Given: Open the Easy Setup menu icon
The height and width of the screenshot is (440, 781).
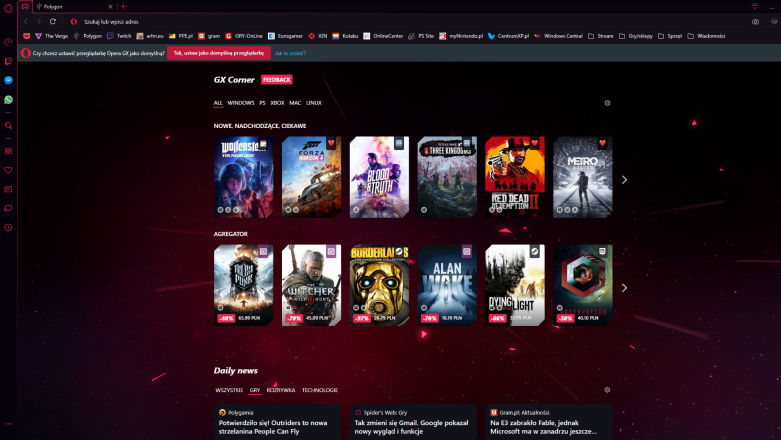Looking at the screenshot, I should [x=755, y=6].
